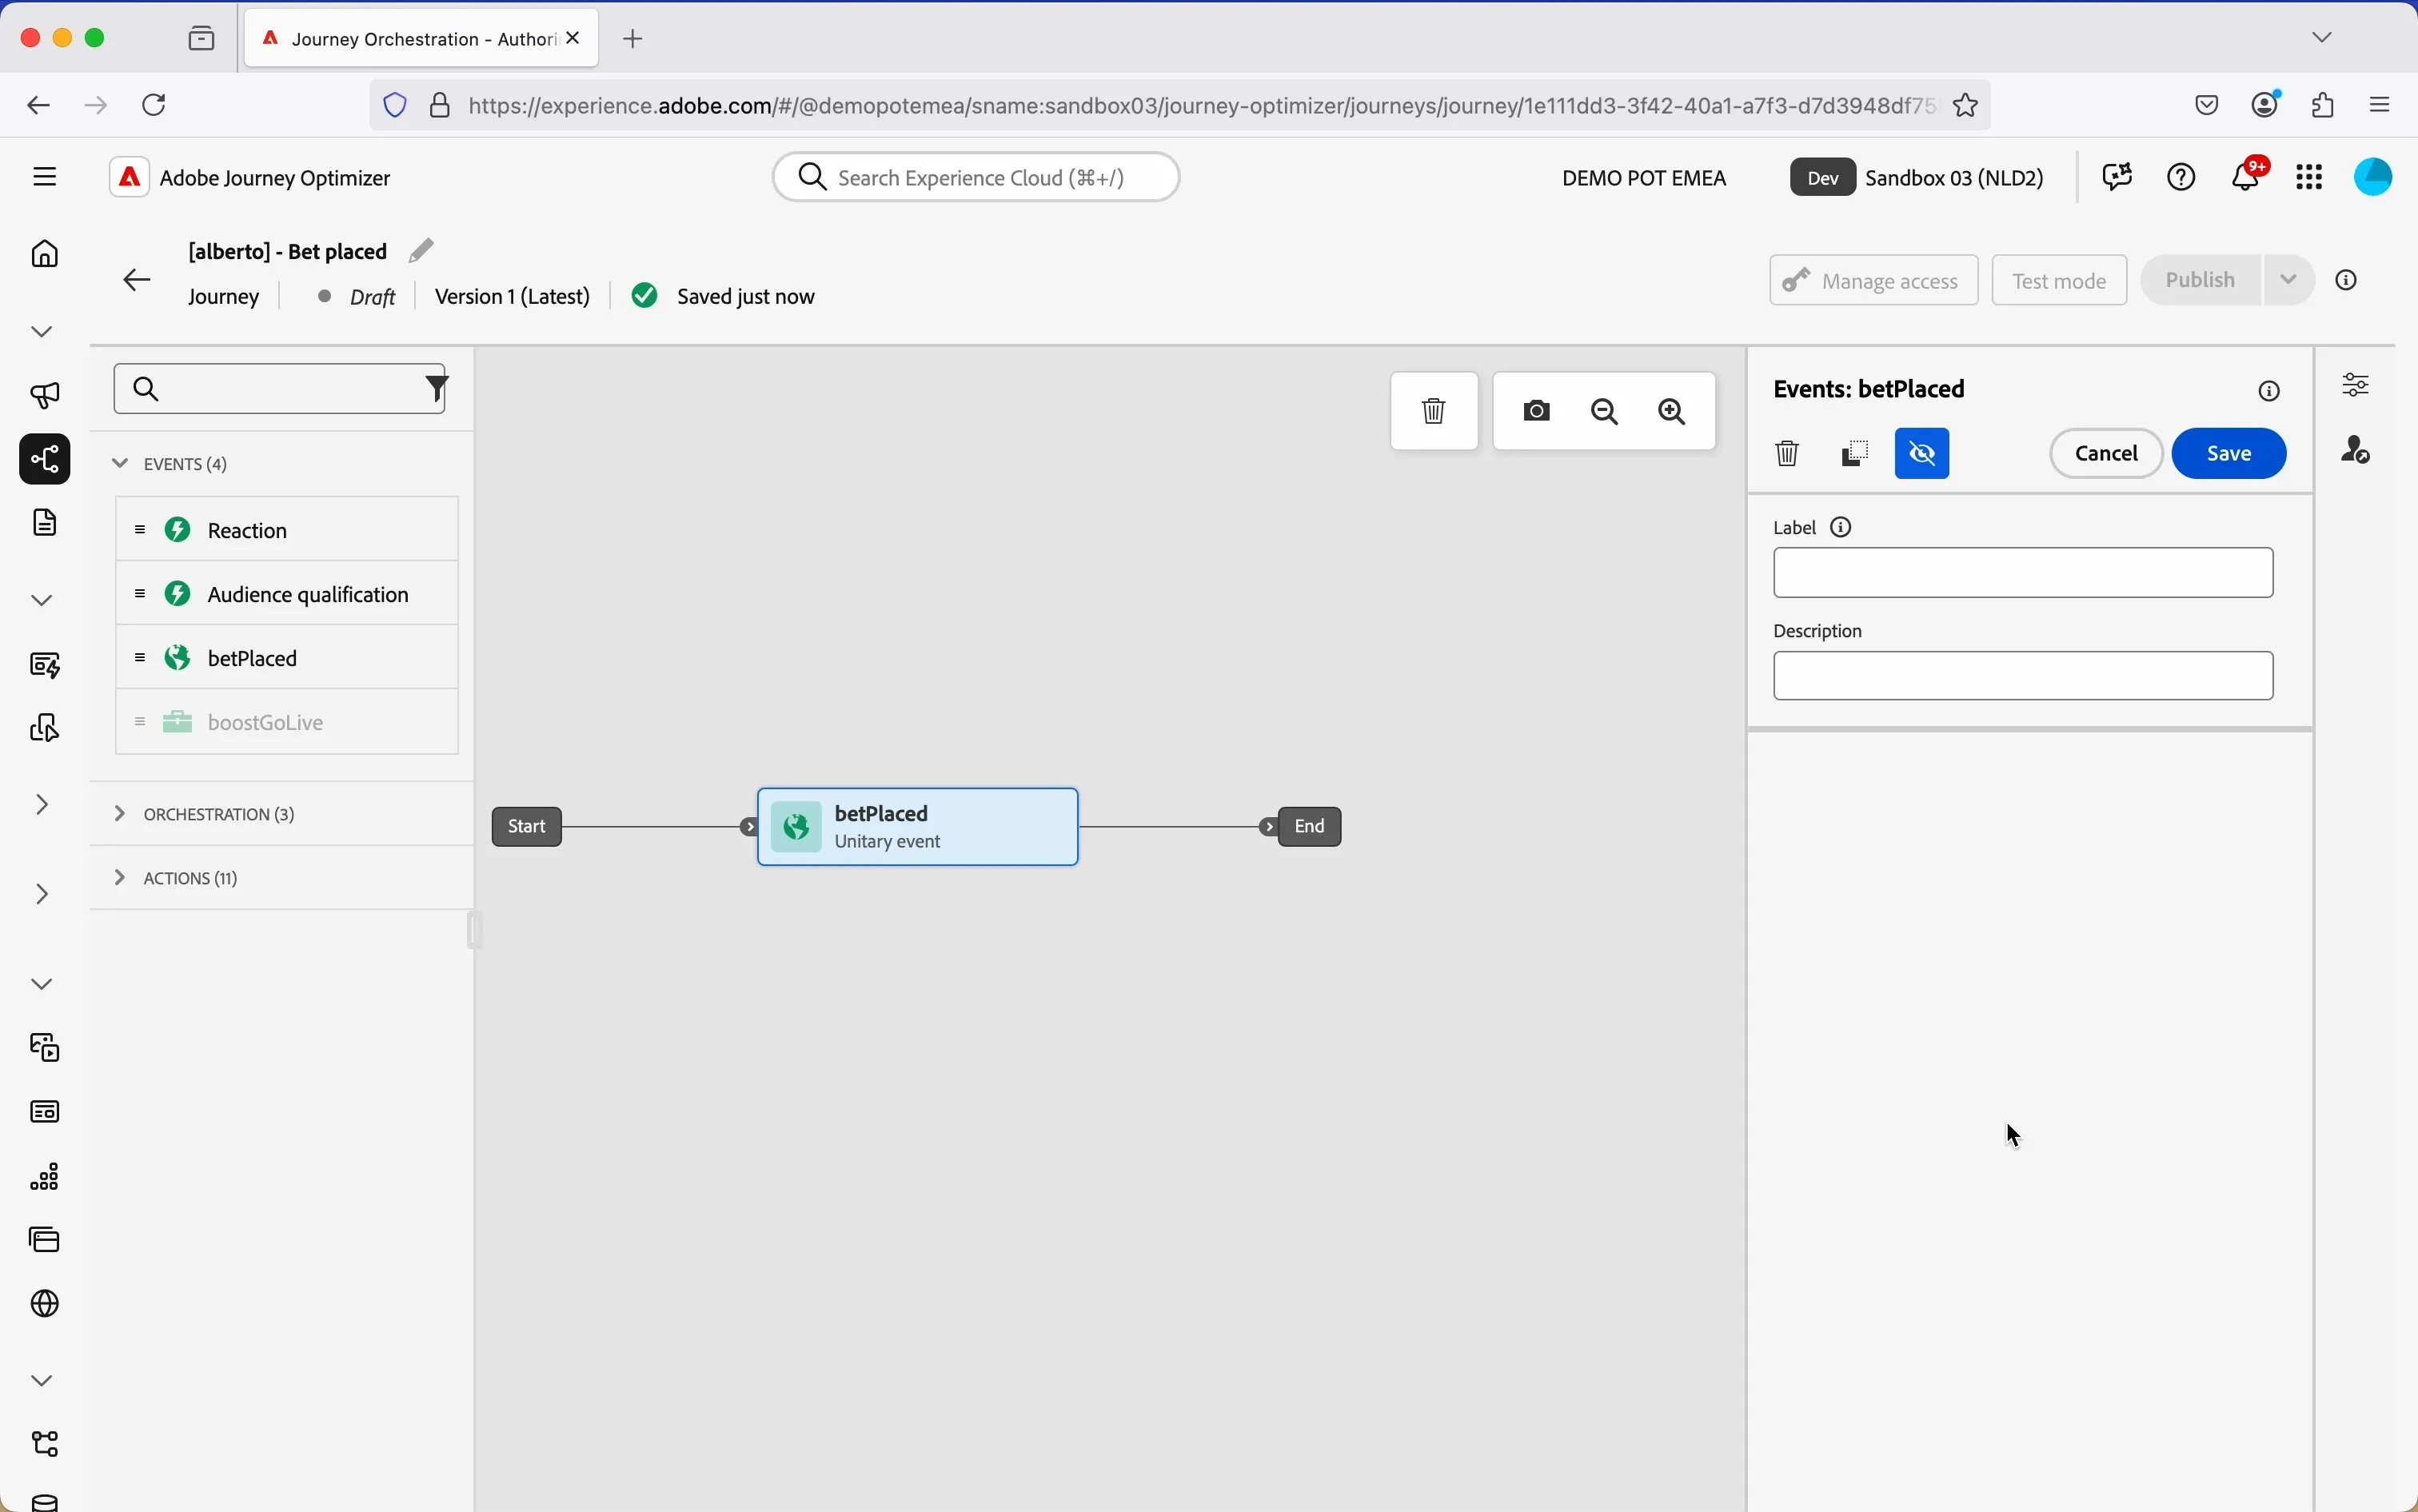Screen dimensions: 2418x1512
Task: Select the Audience qualification event
Action: click(x=287, y=593)
